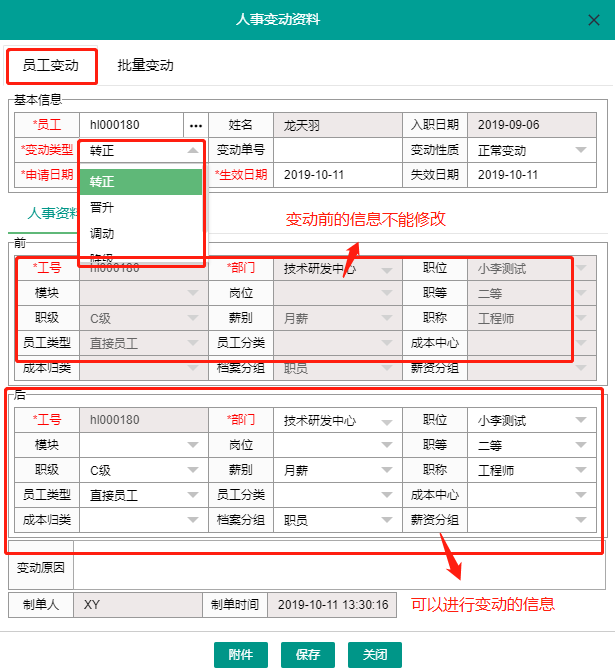Click the 关闭 button at the bottom
Image resolution: width=615 pixels, height=671 pixels.
click(375, 655)
